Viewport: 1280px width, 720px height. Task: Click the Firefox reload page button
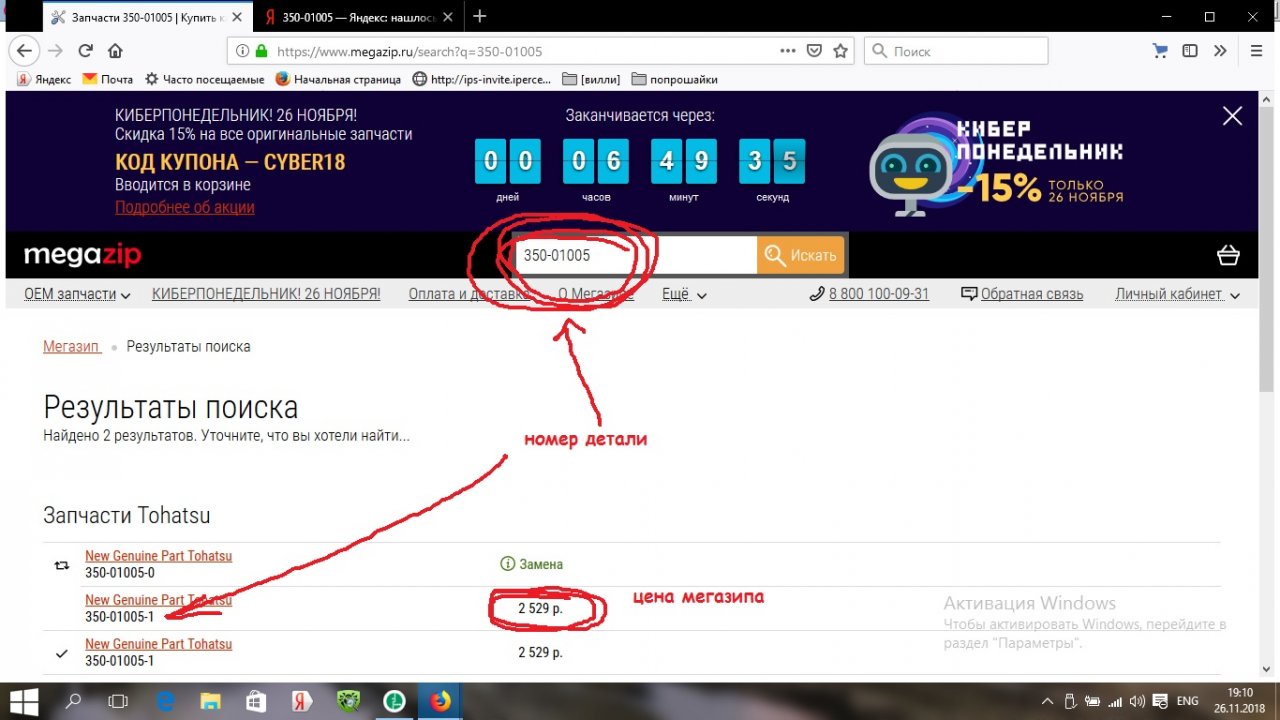[x=86, y=51]
